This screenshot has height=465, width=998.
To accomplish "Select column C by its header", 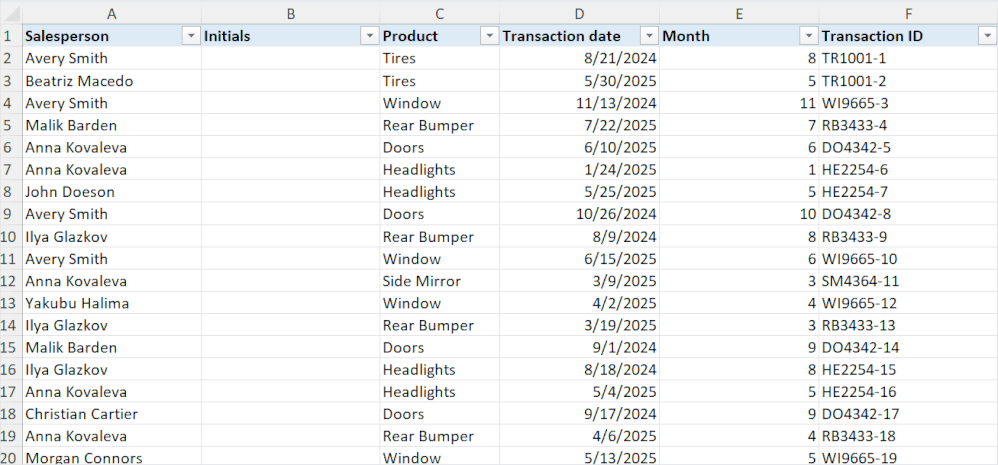I will click(x=439, y=13).
